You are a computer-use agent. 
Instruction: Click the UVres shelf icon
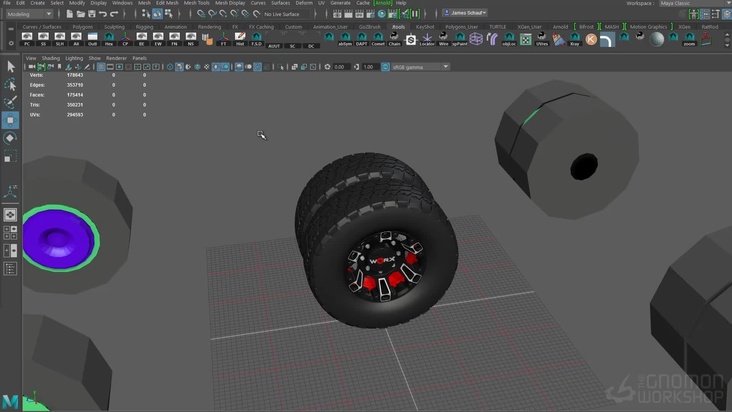coord(542,39)
